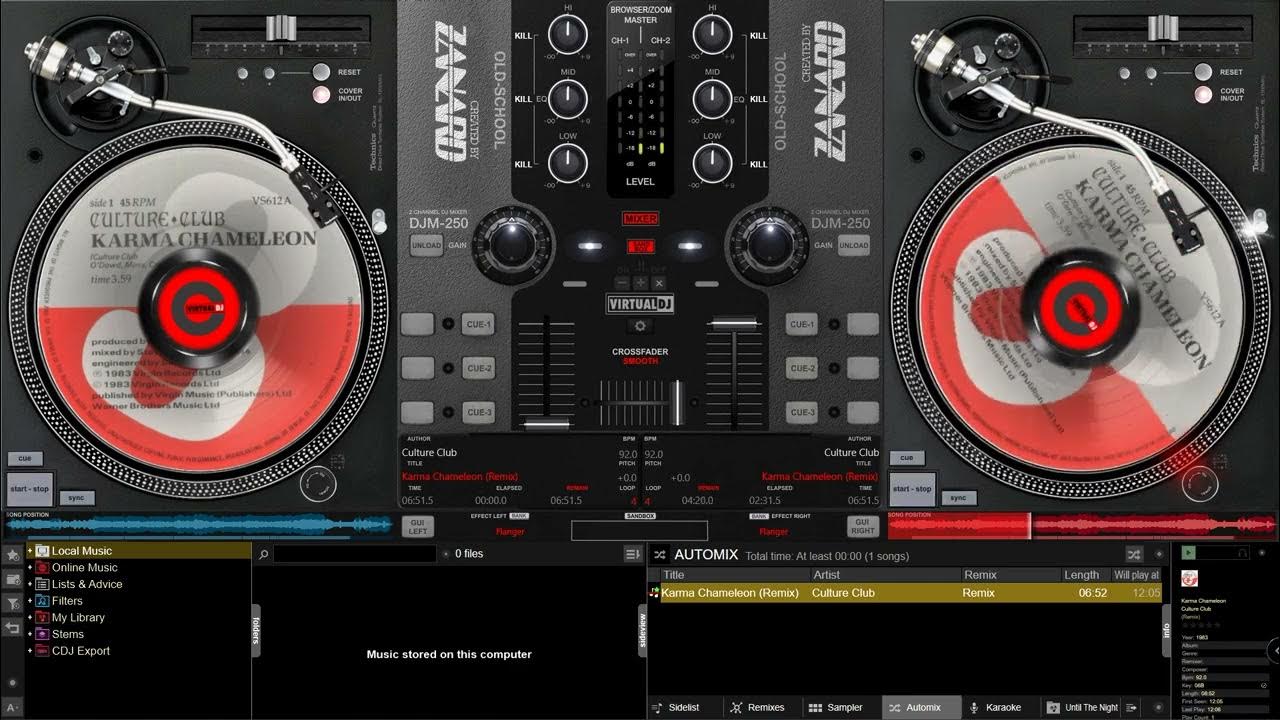The width and height of the screenshot is (1280, 720).
Task: Click the crossfader slider handle
Action: [x=677, y=402]
